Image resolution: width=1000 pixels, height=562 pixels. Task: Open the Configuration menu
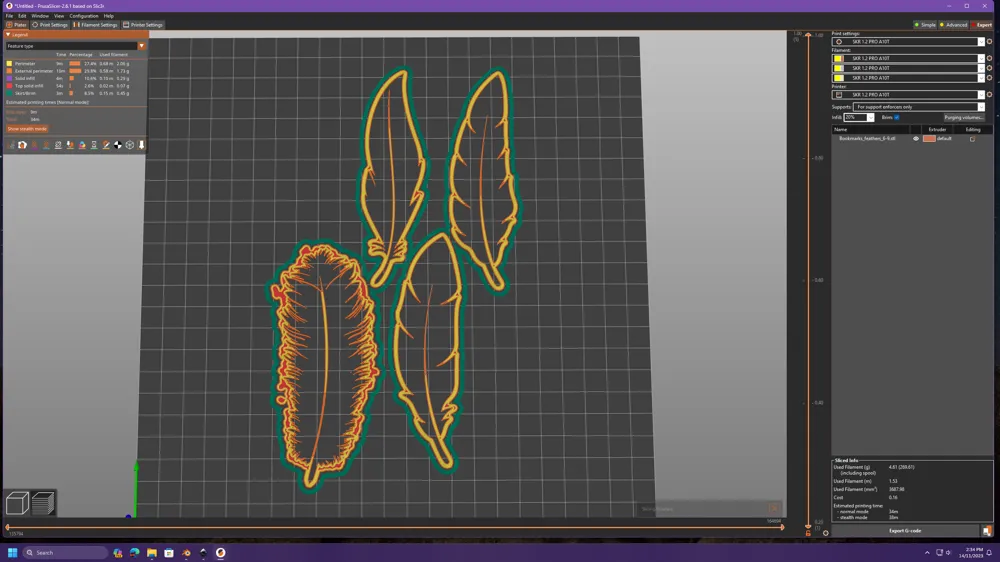pos(84,16)
